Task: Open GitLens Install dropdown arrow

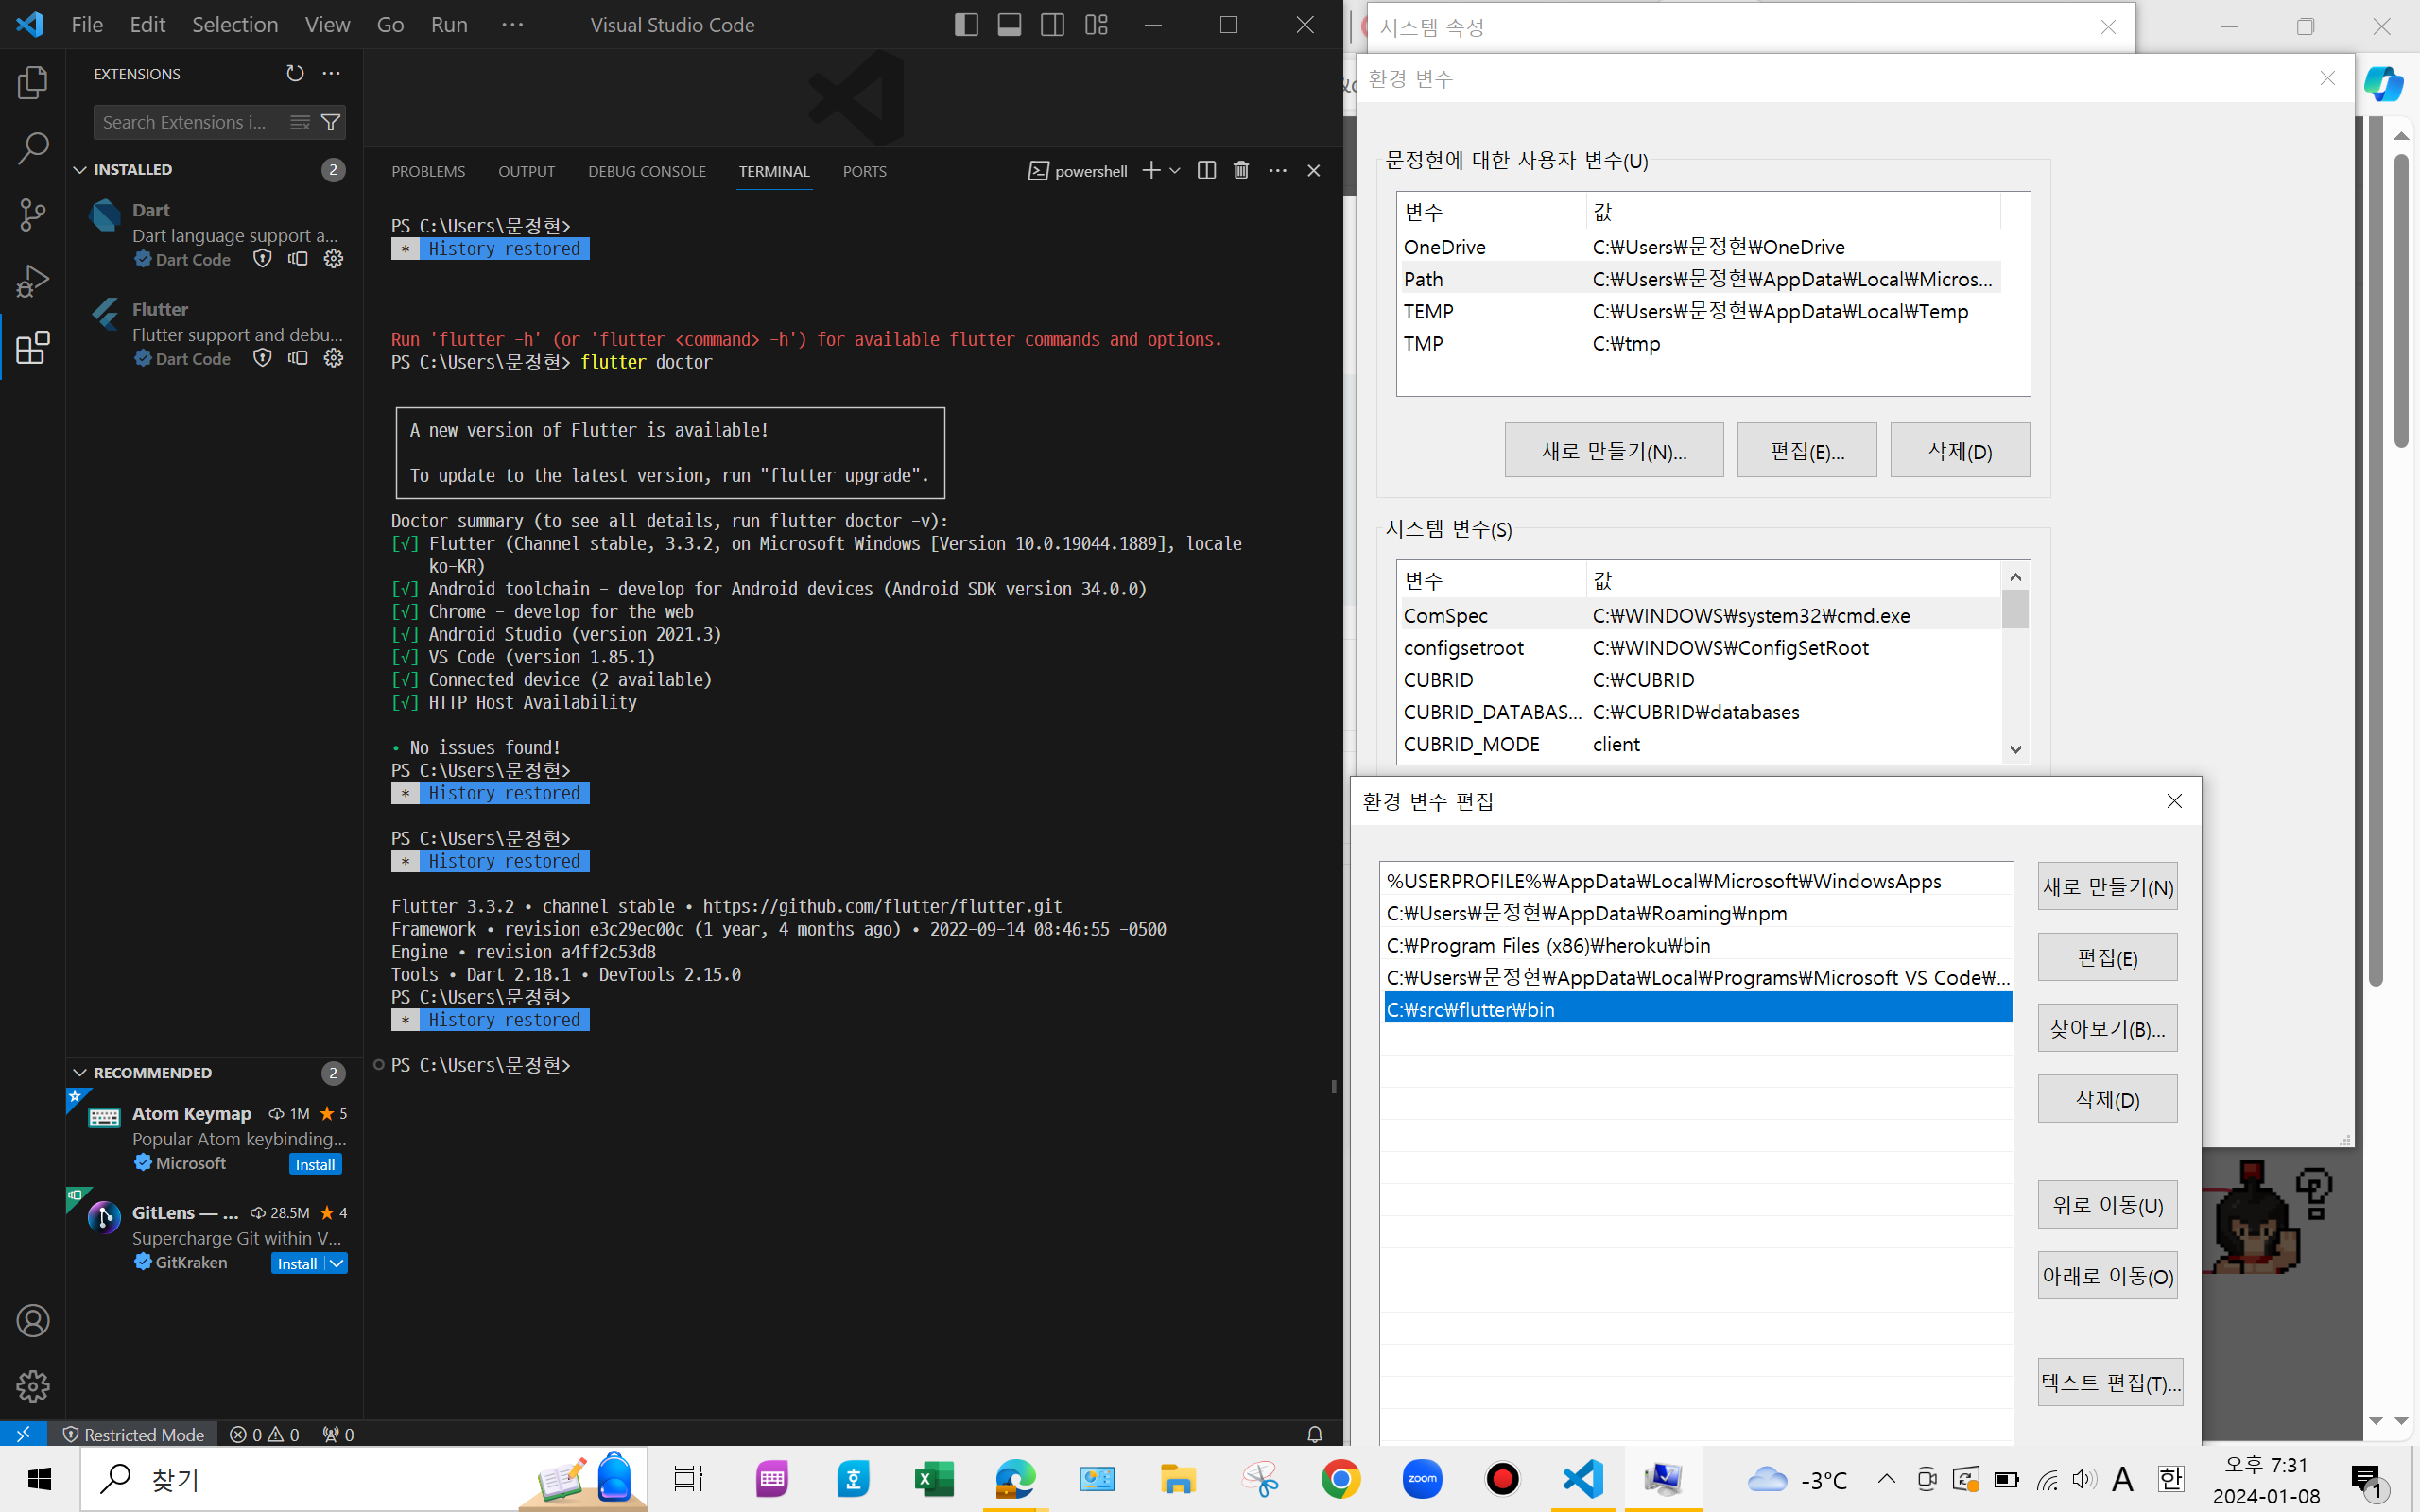Action: [337, 1263]
